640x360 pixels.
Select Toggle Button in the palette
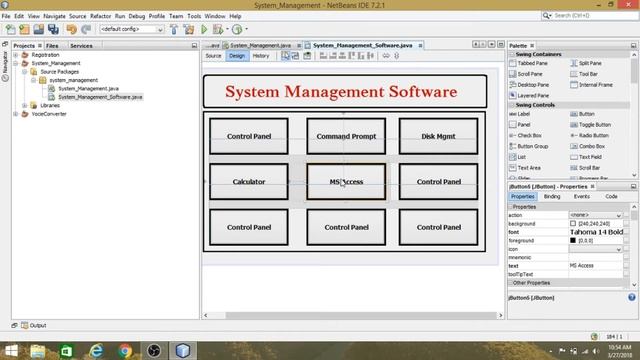[591, 124]
